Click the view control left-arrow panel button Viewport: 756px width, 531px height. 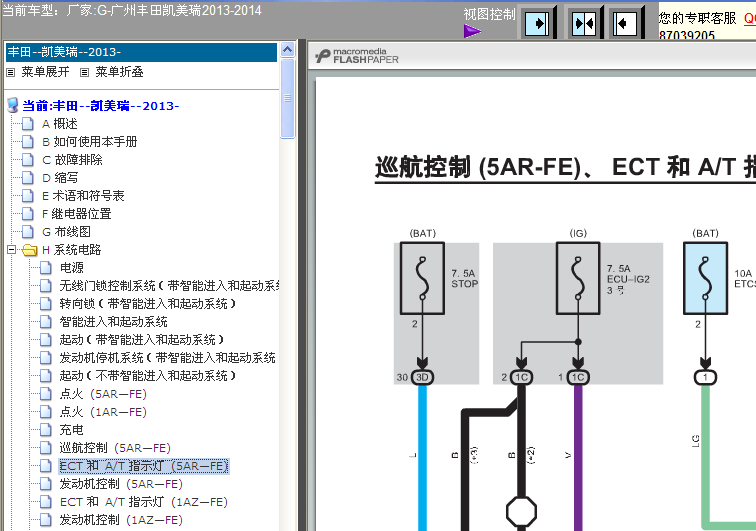[626, 23]
